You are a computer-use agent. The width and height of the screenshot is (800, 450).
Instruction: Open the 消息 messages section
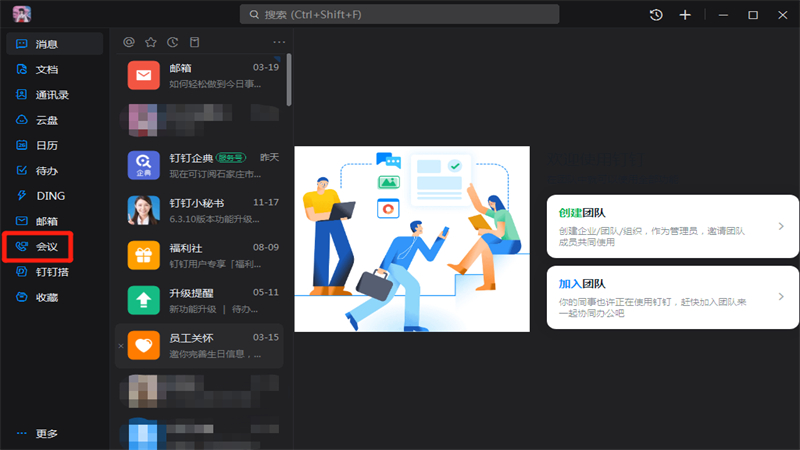coord(54,44)
